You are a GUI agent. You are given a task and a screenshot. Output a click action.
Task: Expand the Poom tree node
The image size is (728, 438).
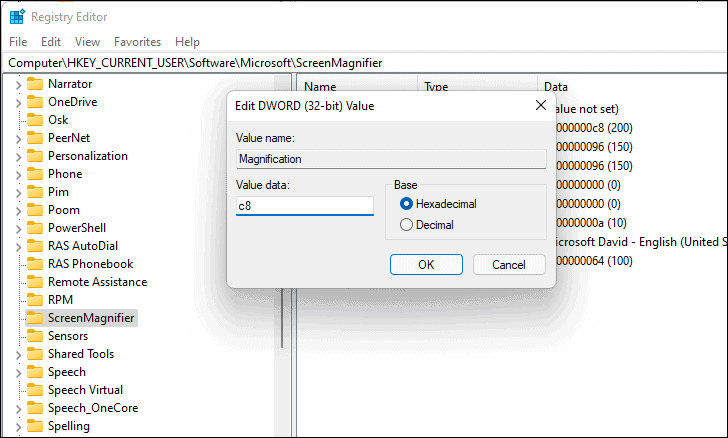click(18, 211)
